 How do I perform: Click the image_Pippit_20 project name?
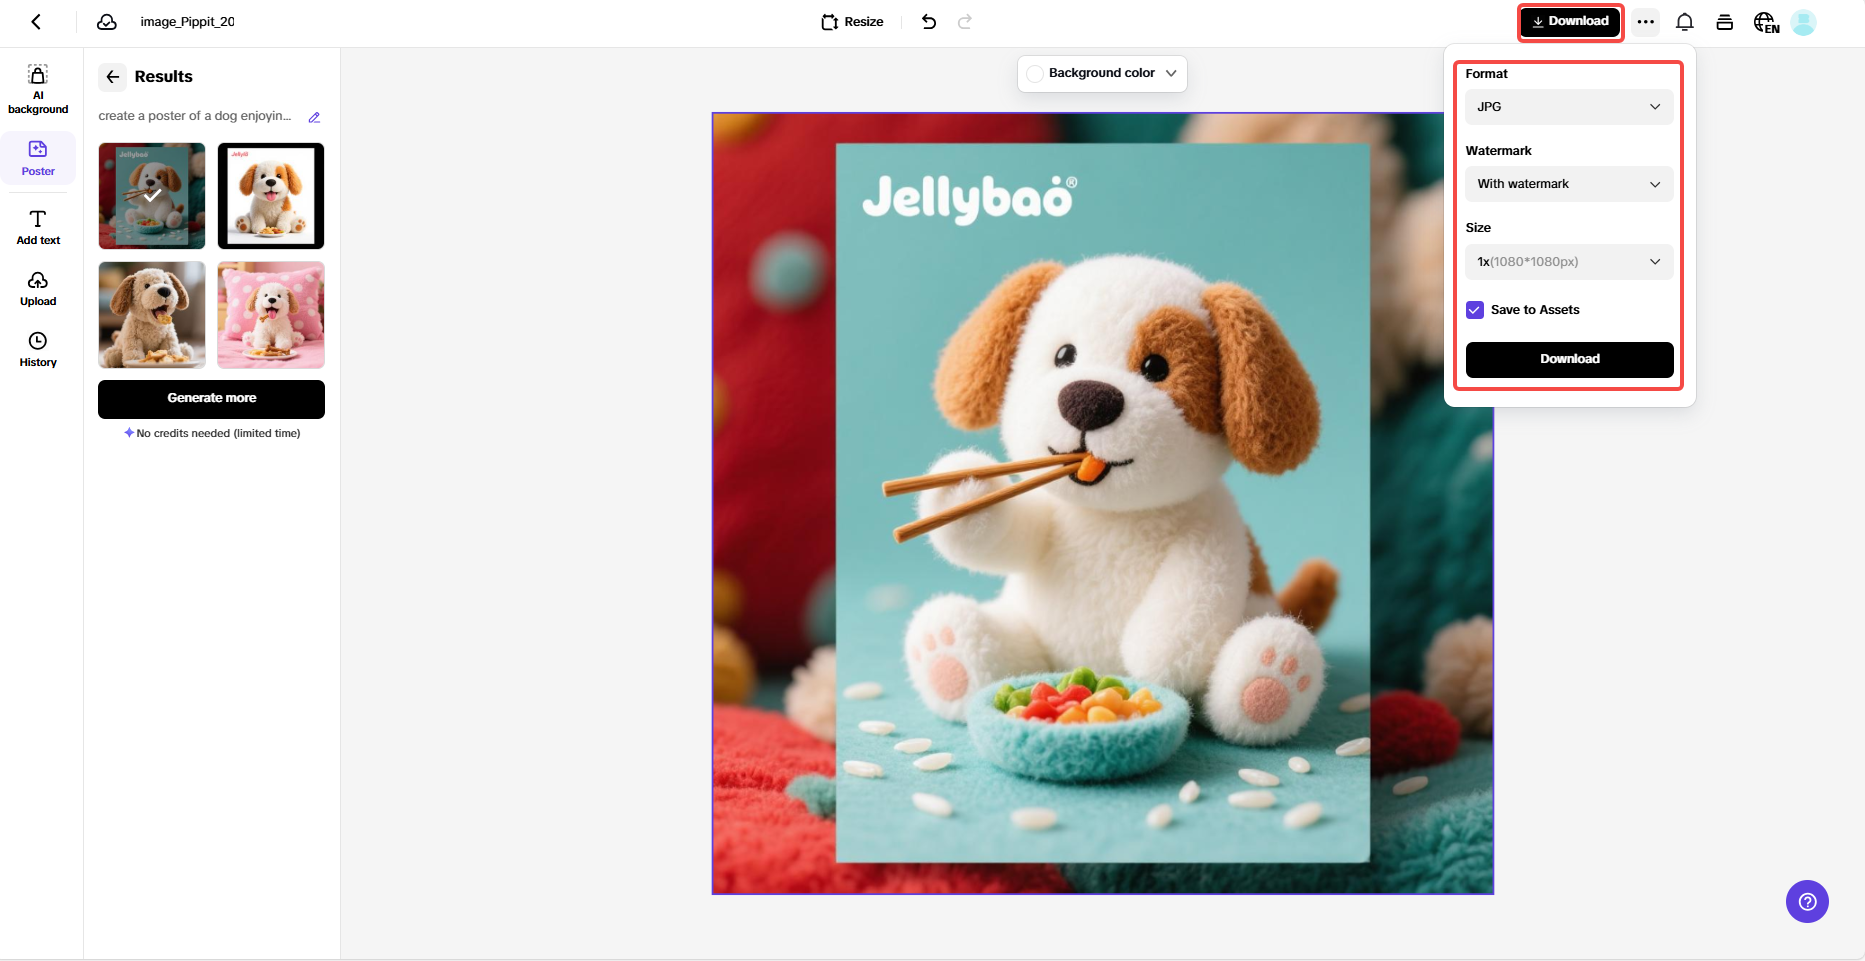pos(187,22)
